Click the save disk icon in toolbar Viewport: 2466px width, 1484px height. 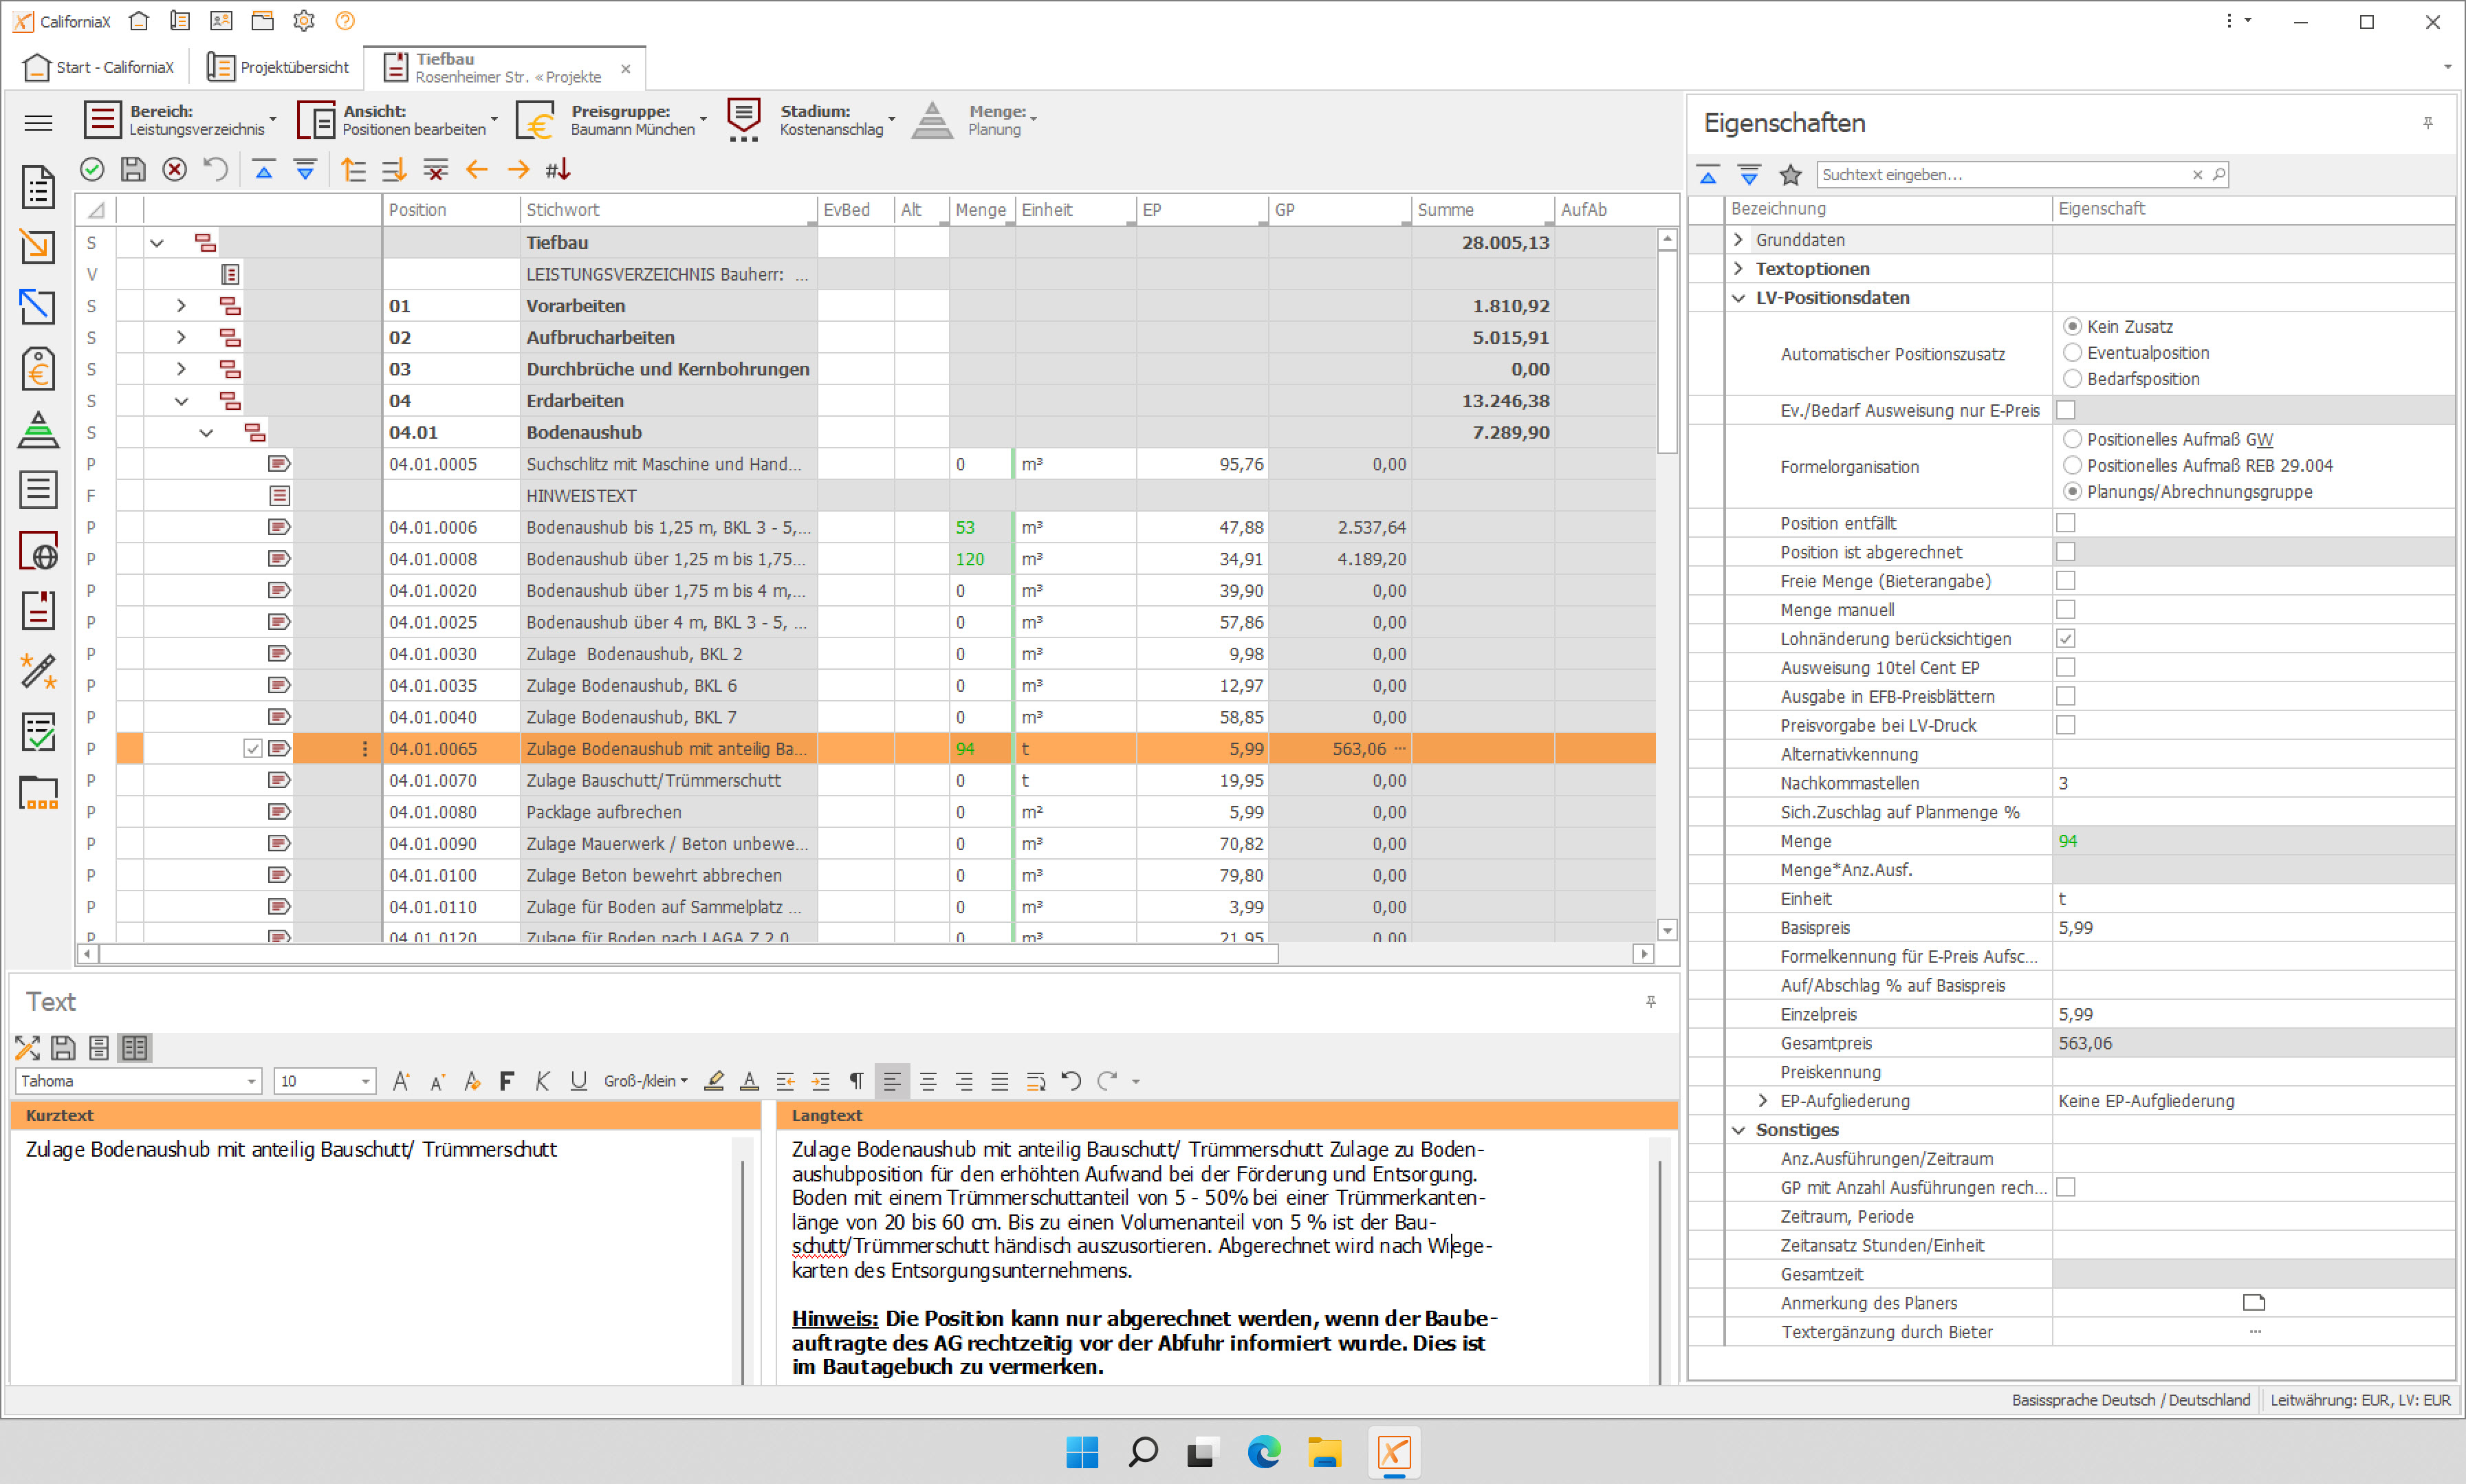pos(133,170)
